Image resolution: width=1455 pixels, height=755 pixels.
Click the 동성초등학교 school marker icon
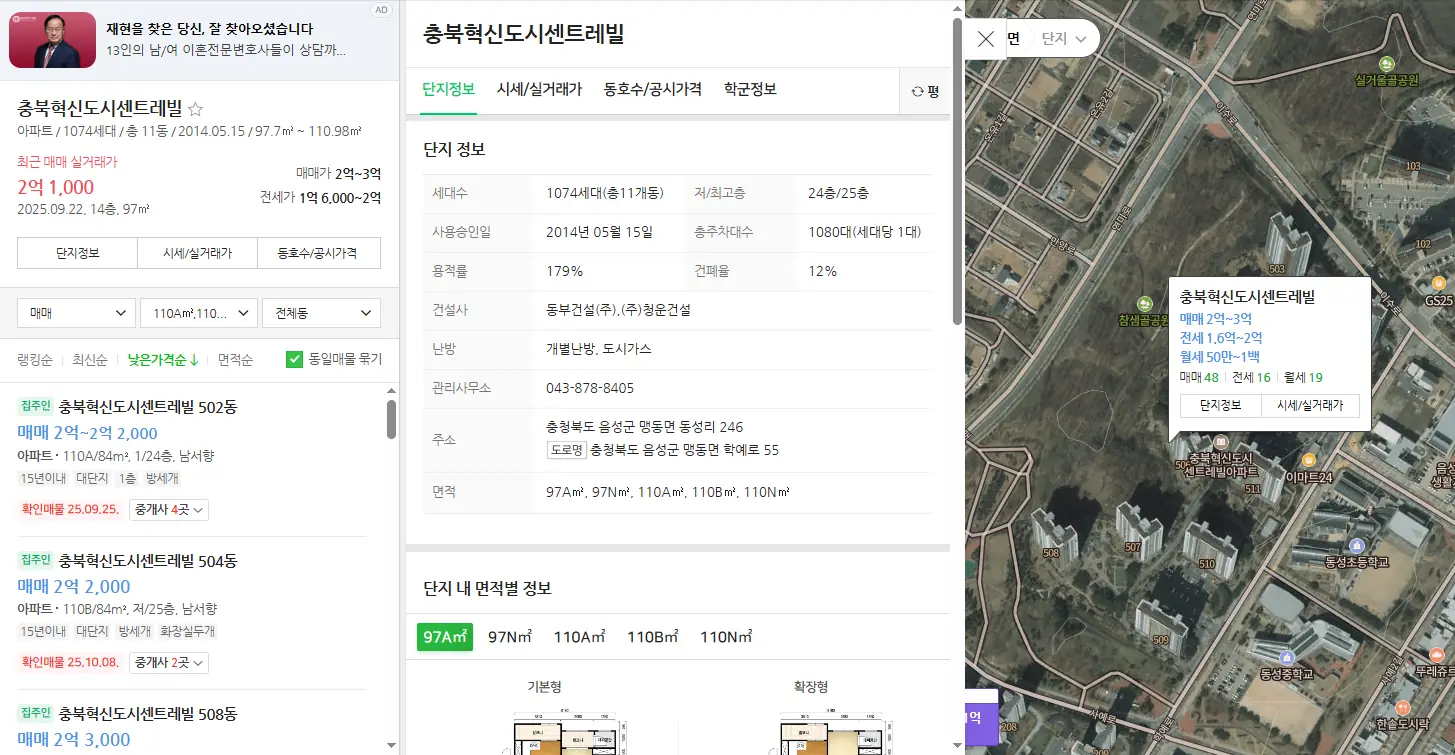(1356, 545)
